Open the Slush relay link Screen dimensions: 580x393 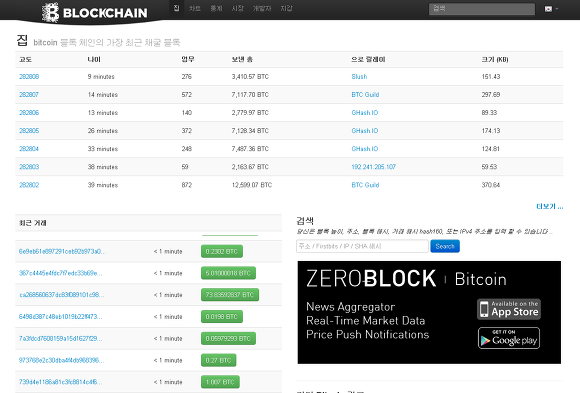pyautogui.click(x=359, y=77)
